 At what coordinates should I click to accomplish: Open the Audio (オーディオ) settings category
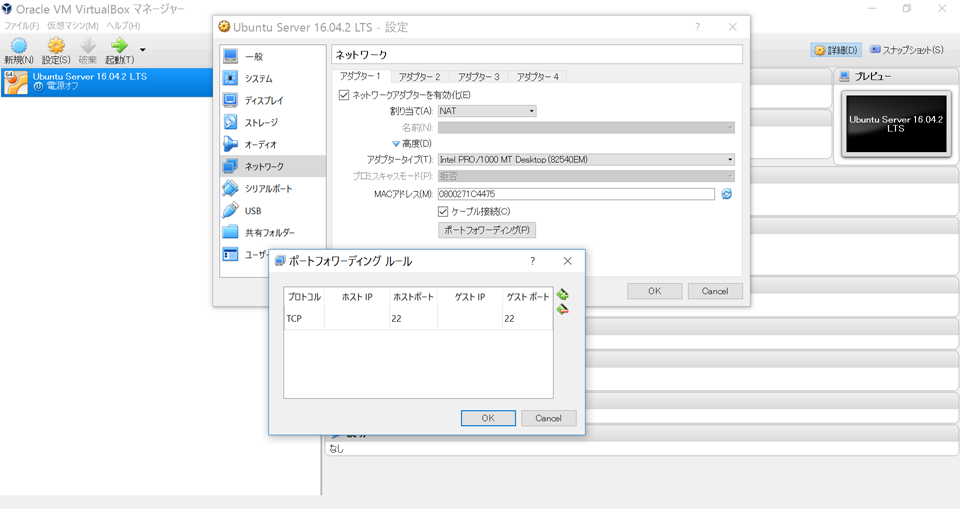(272, 145)
